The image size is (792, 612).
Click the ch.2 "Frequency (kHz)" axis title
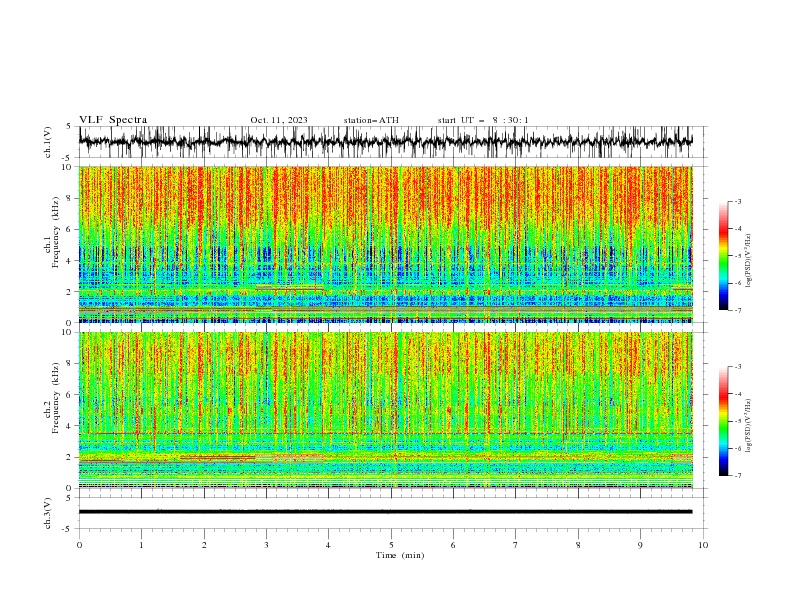tap(56, 398)
